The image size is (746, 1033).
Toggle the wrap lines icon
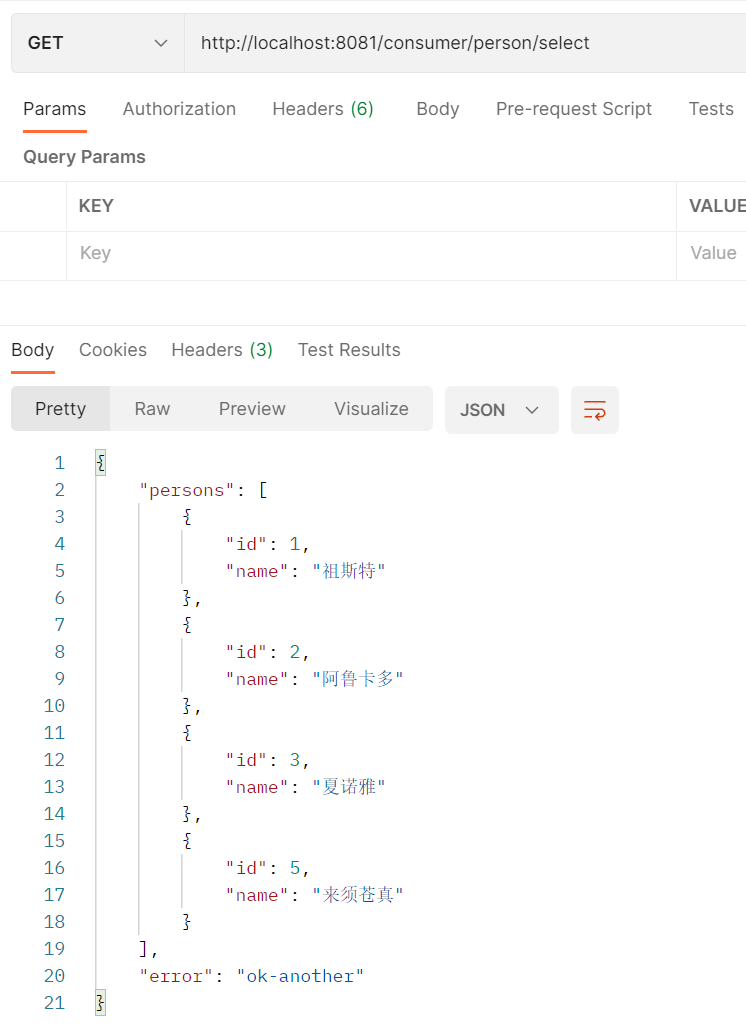point(594,410)
